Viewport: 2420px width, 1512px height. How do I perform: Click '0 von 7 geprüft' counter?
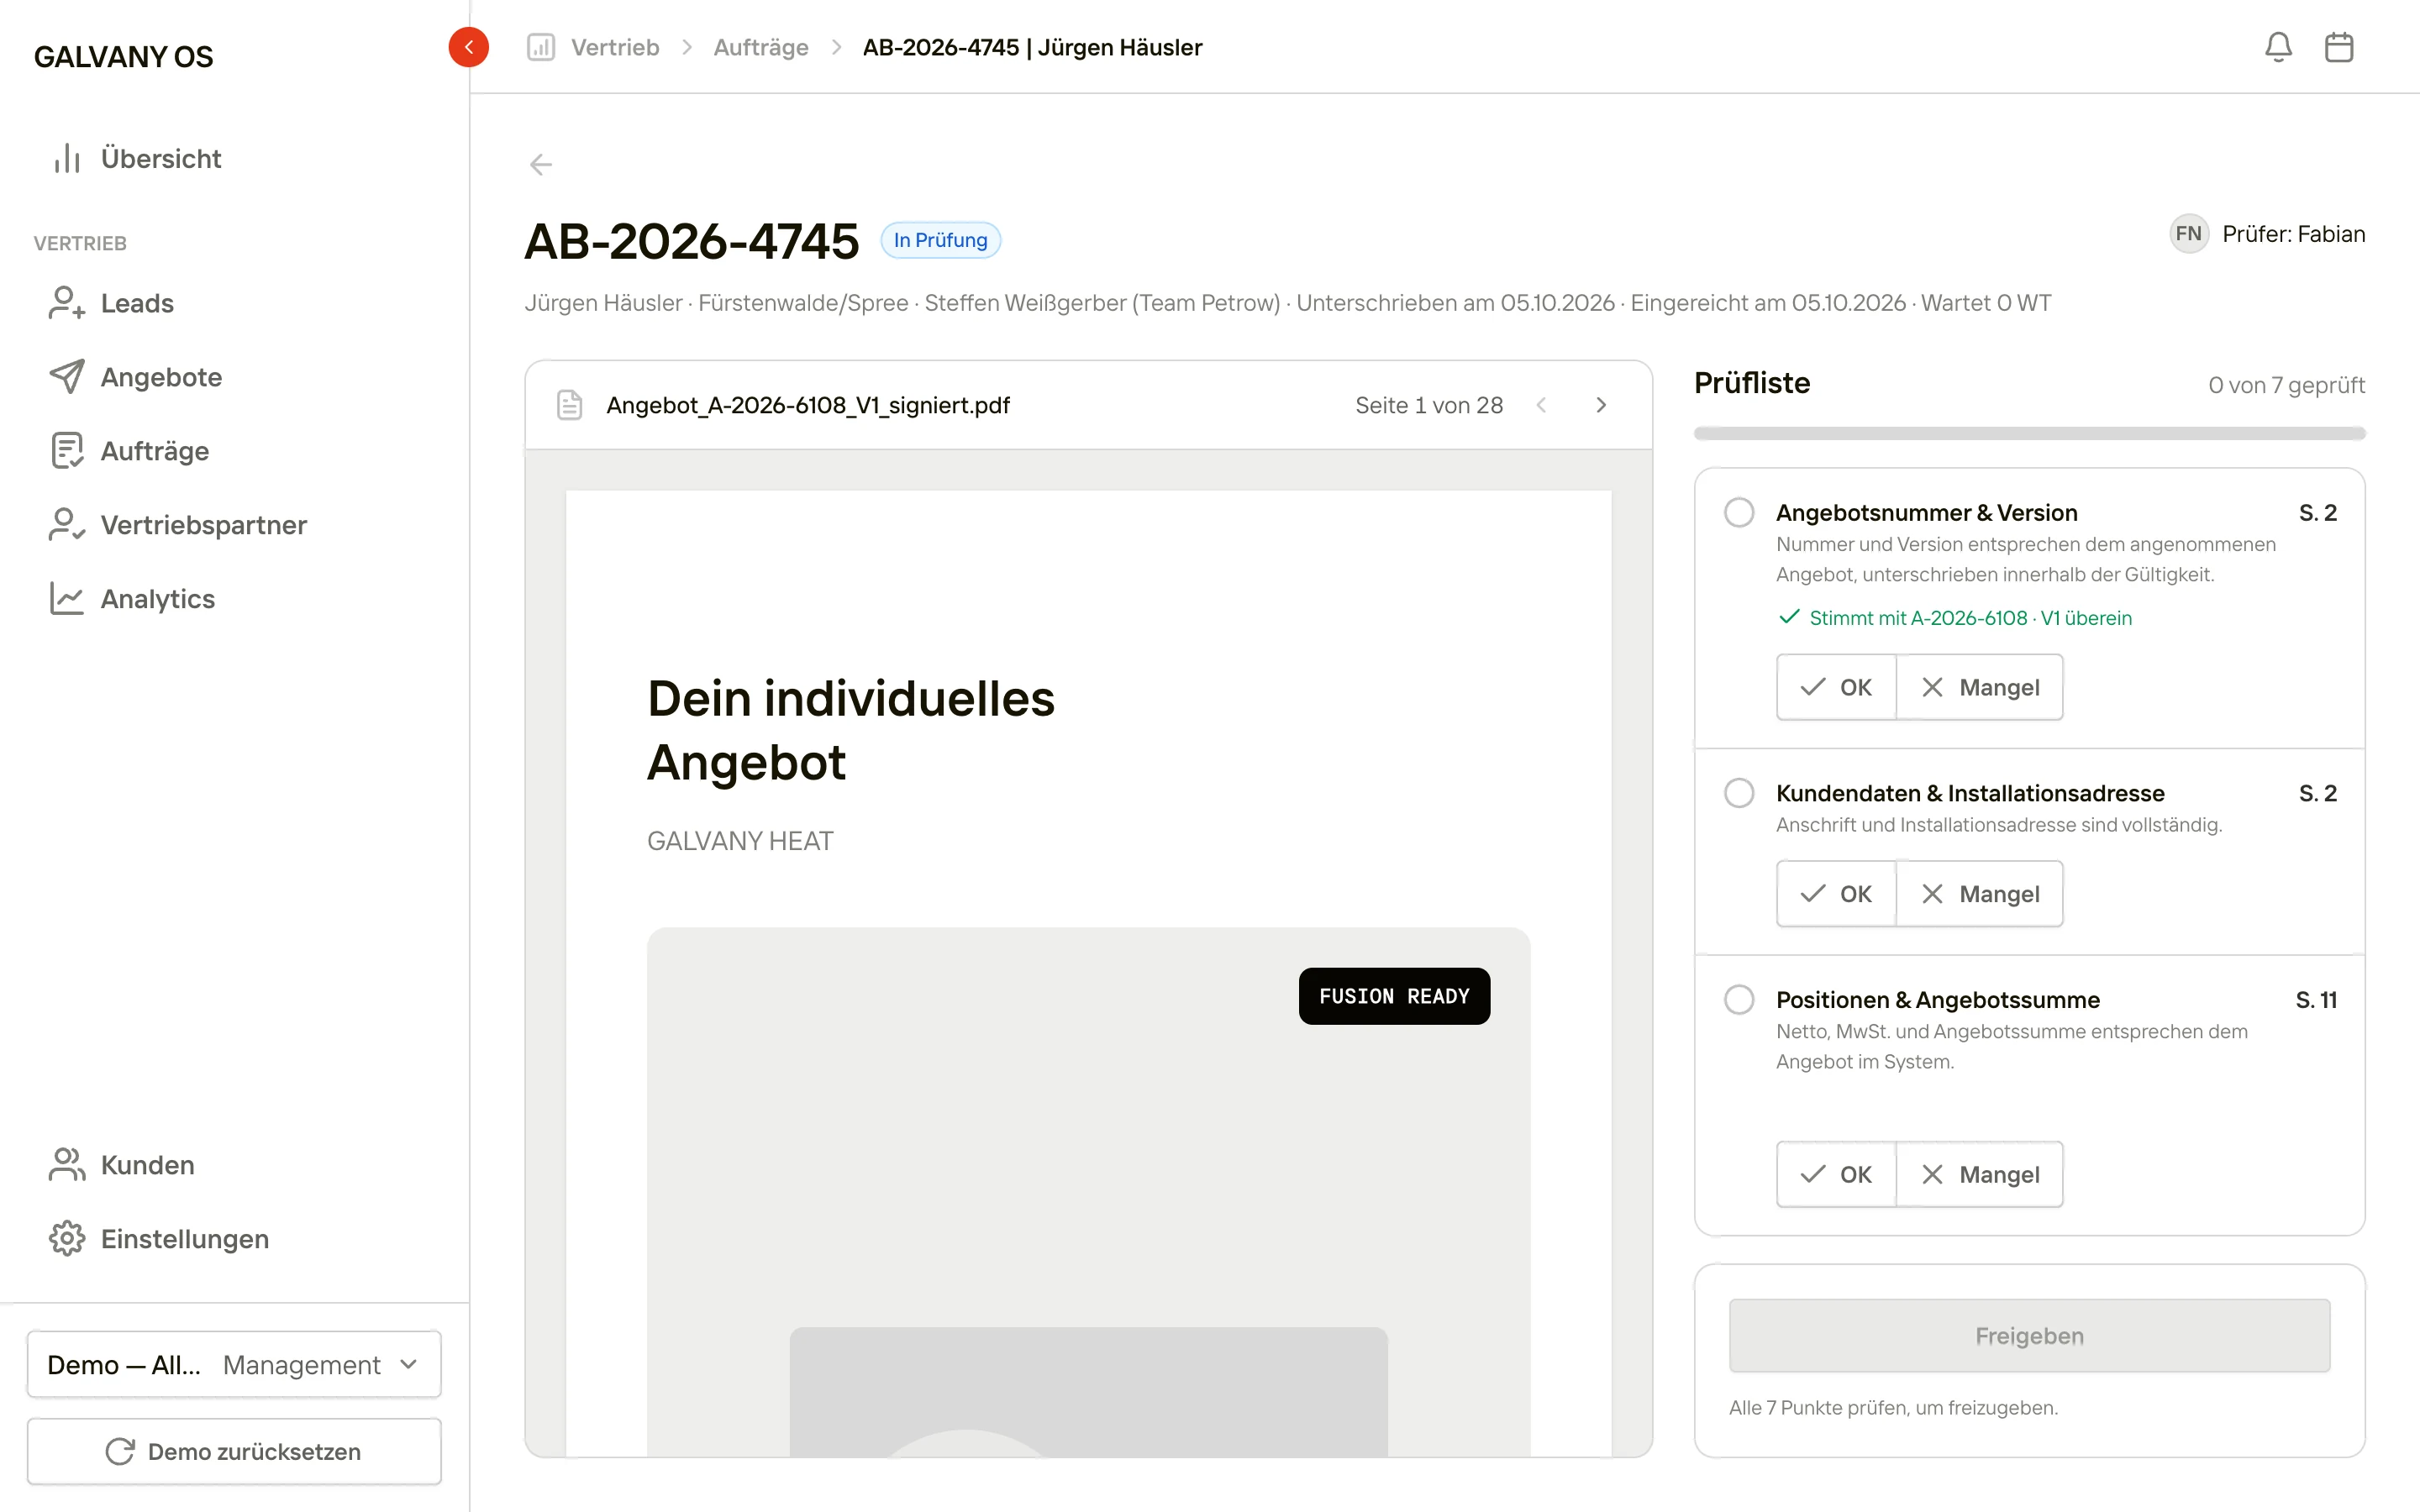(2286, 385)
